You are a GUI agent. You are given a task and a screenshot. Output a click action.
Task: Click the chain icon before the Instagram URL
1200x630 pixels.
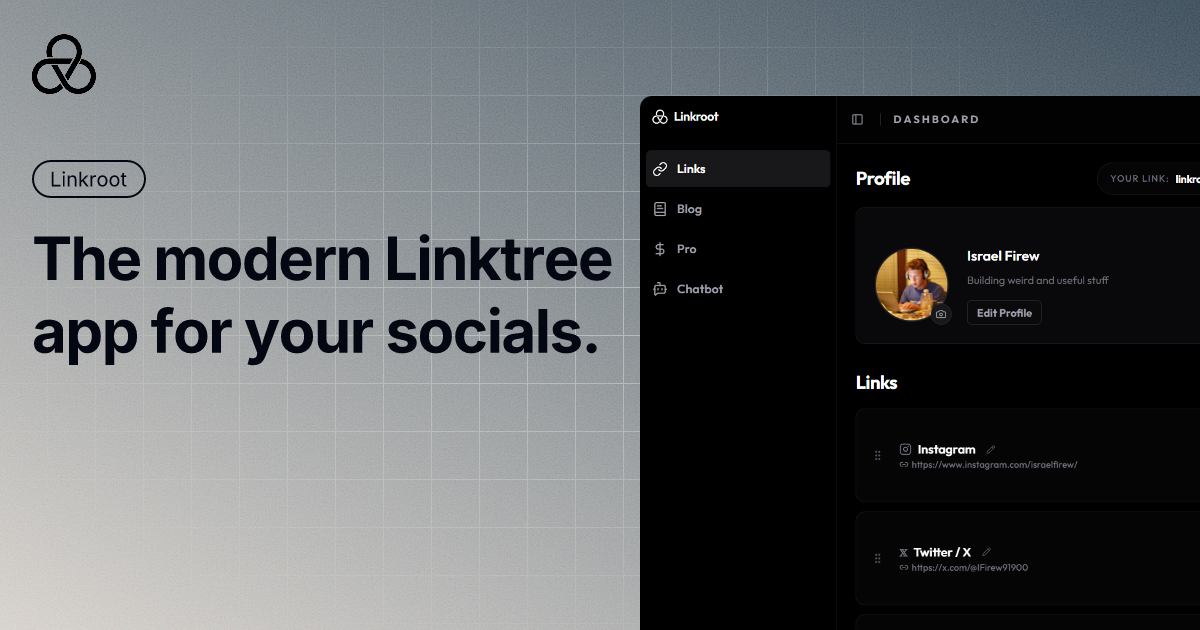905,464
